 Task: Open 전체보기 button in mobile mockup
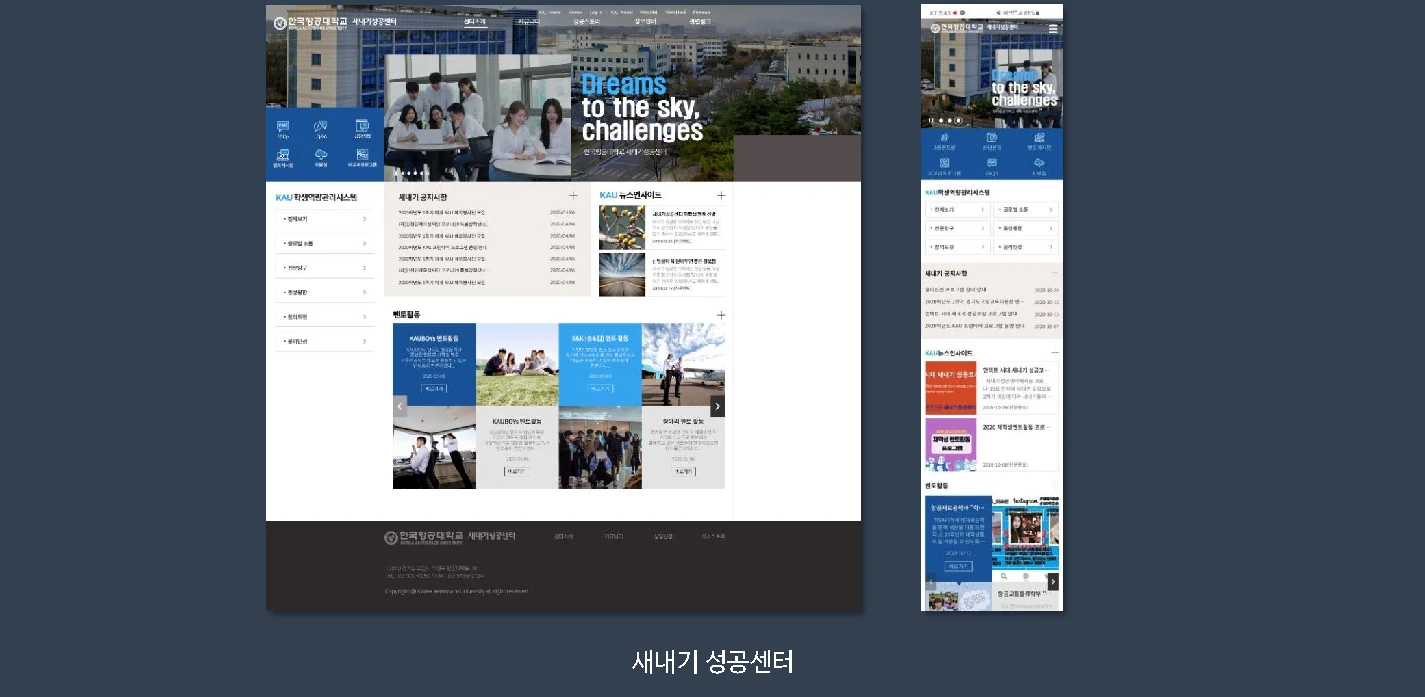click(957, 210)
